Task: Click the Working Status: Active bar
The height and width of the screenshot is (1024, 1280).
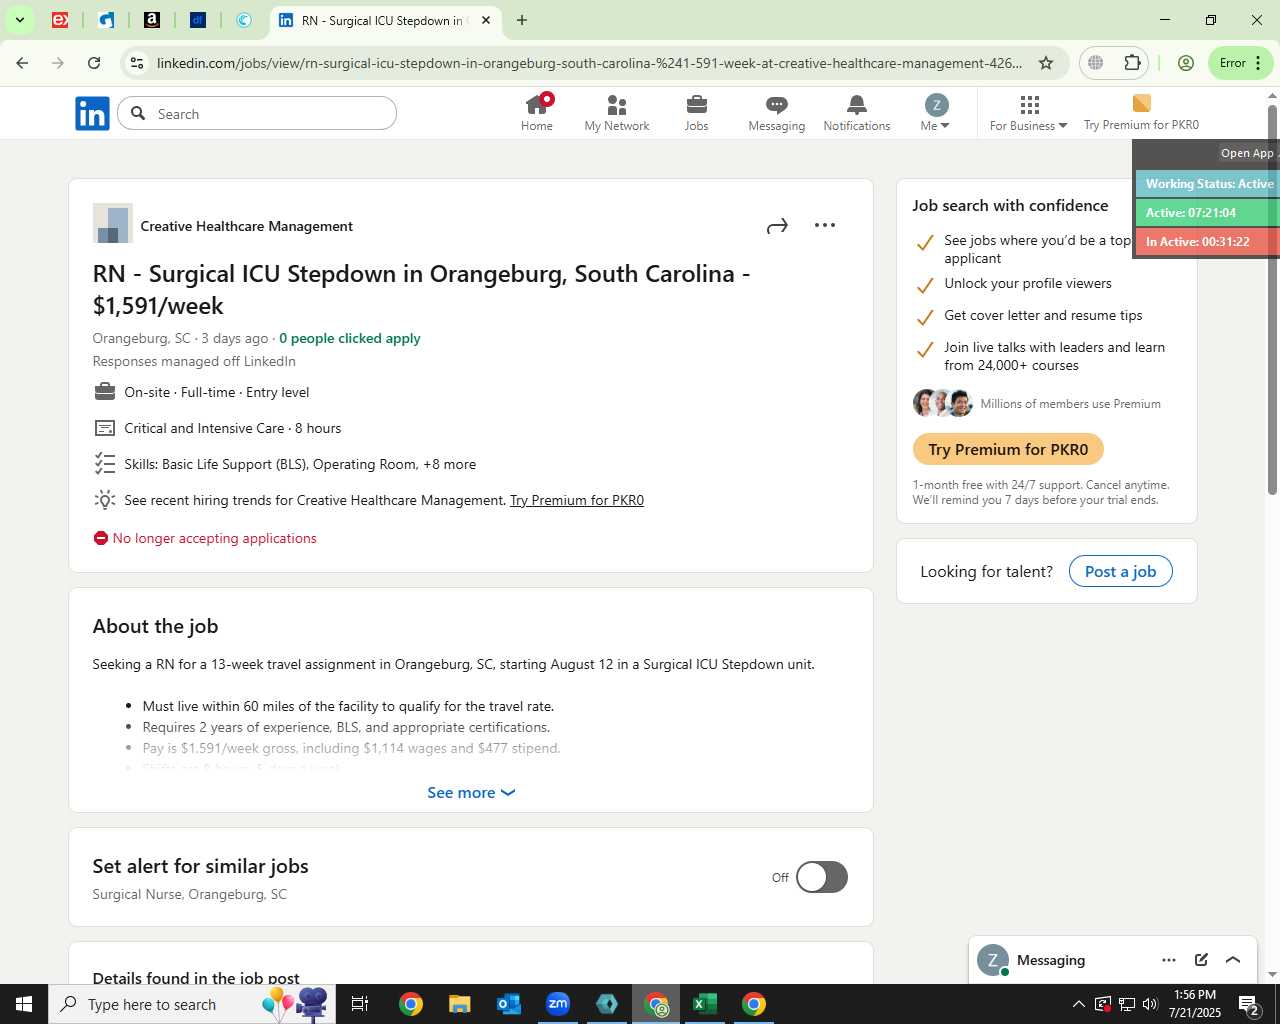Action: pyautogui.click(x=1208, y=184)
